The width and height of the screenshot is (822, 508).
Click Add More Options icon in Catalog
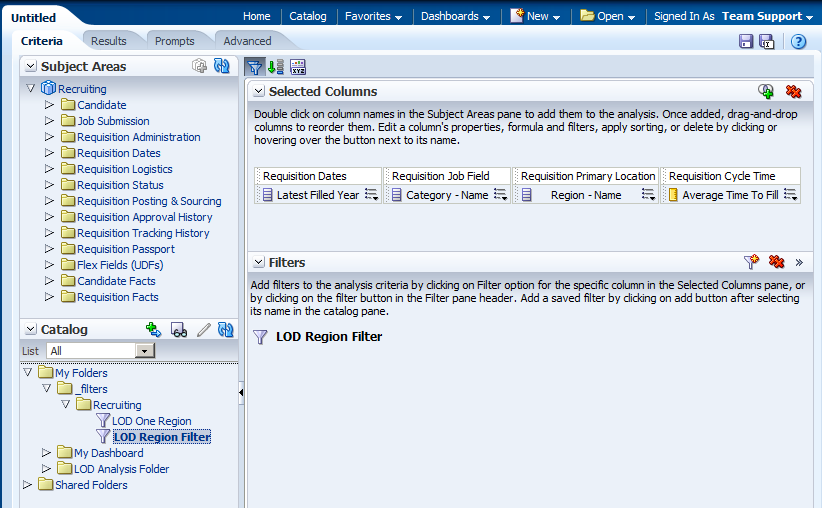click(x=154, y=329)
